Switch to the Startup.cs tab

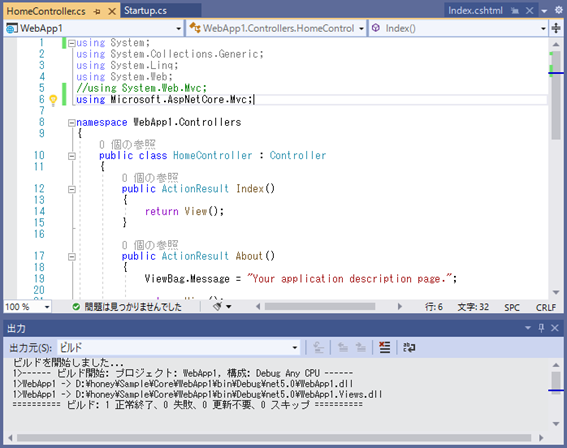(145, 11)
